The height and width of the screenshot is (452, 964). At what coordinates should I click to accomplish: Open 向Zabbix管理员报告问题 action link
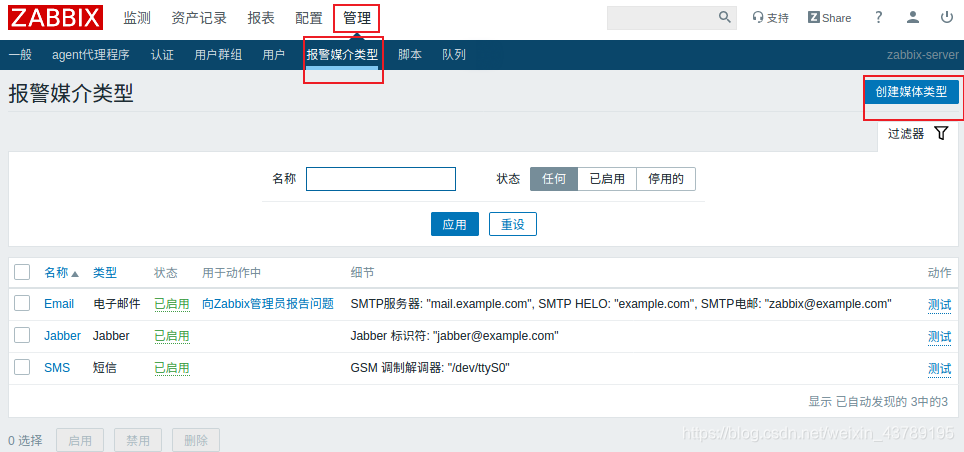point(268,304)
